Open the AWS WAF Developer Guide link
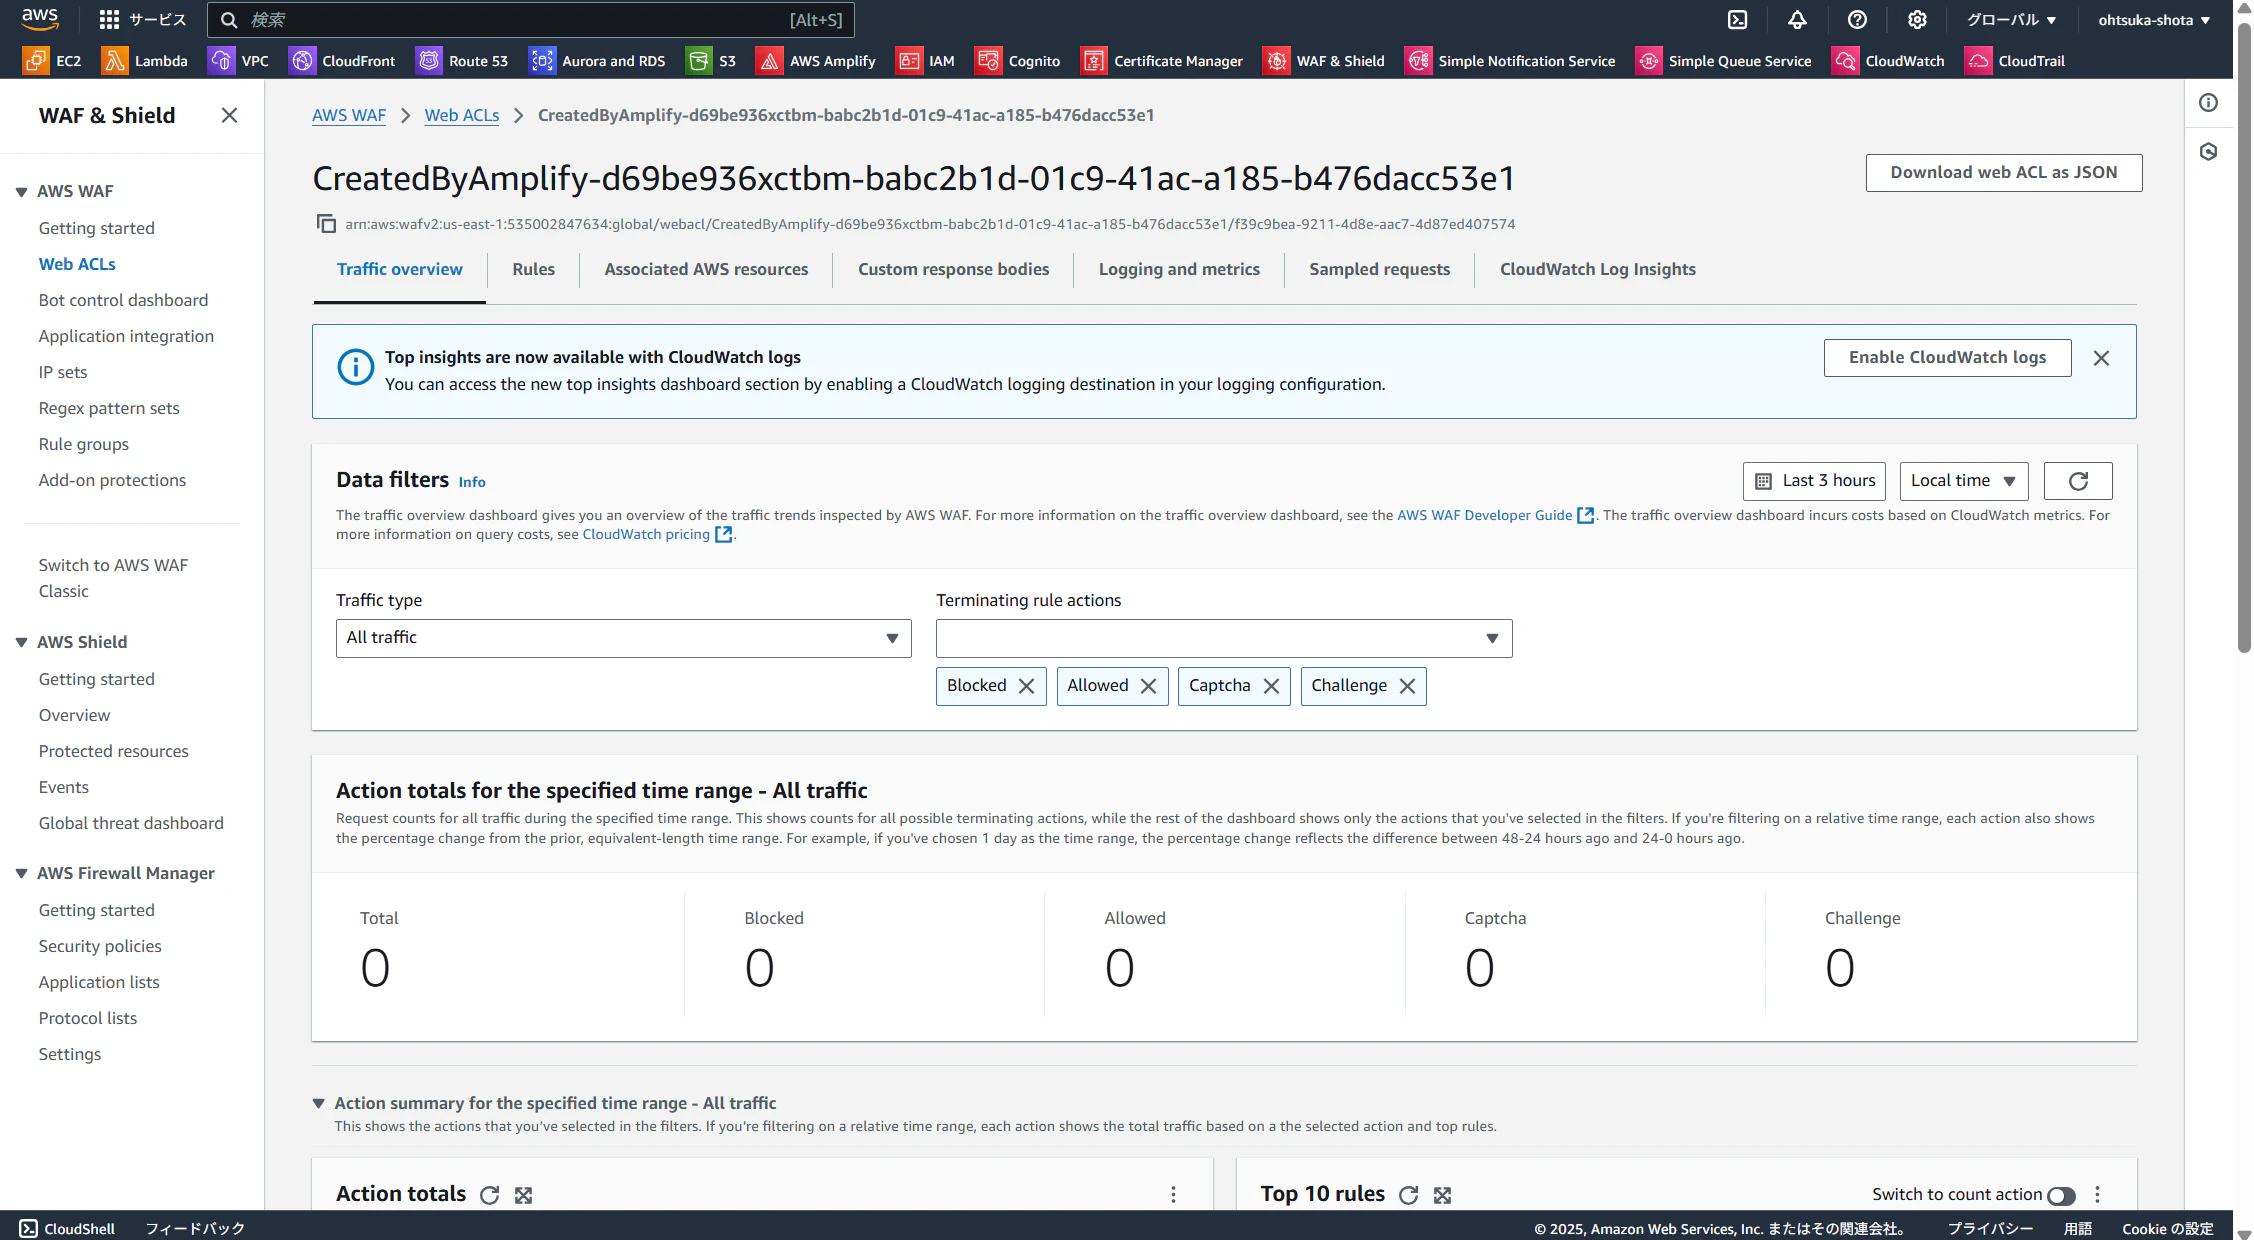The image size is (2254, 1240). (x=1495, y=515)
